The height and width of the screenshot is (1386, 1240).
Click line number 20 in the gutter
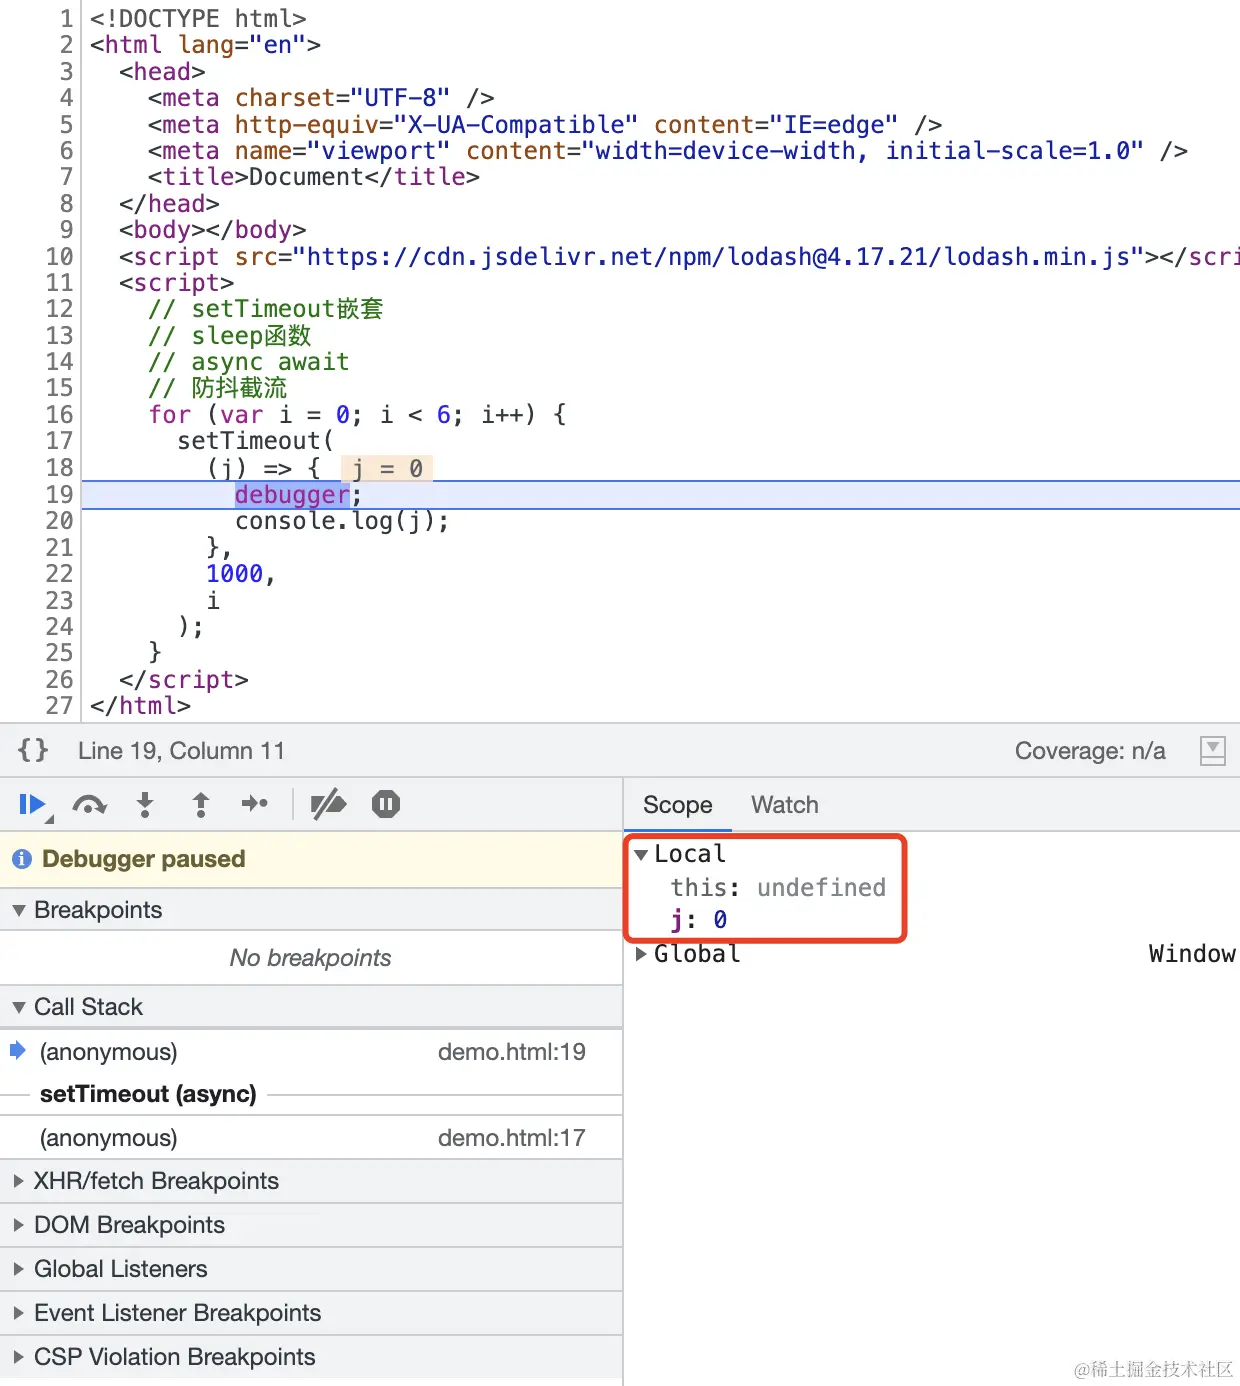pyautogui.click(x=60, y=521)
